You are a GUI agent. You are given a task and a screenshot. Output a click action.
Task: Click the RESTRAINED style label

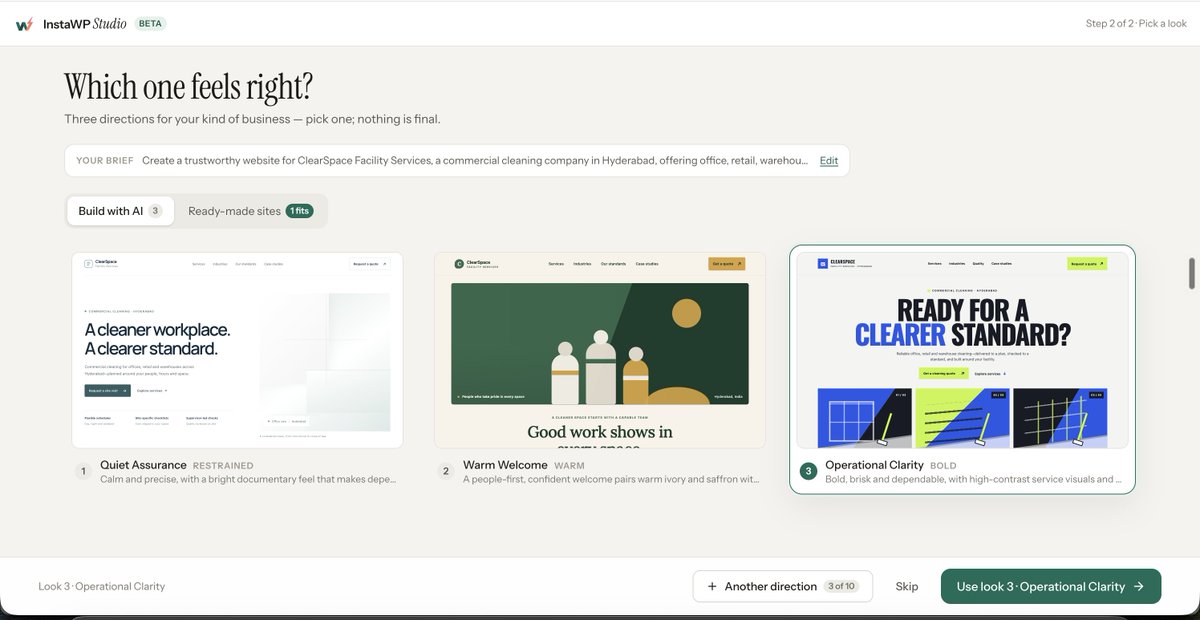223,466
